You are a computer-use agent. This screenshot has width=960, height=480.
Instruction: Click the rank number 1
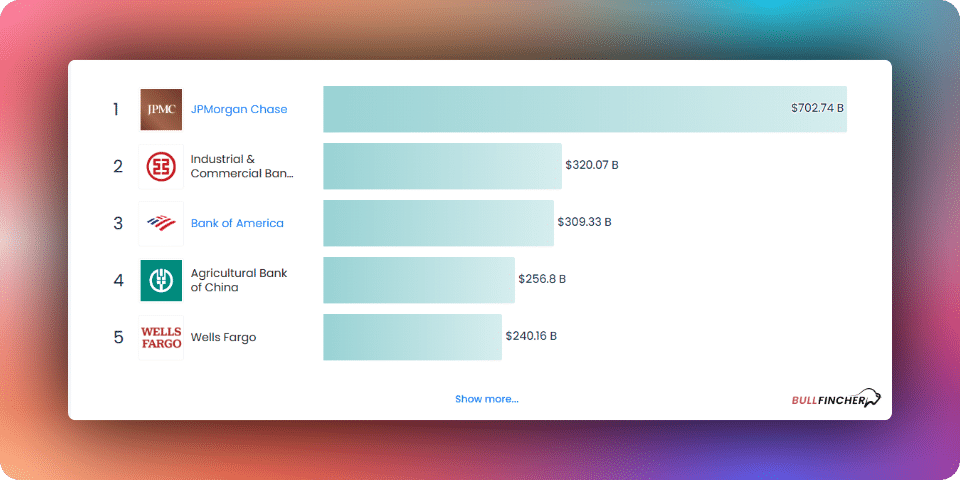[116, 110]
